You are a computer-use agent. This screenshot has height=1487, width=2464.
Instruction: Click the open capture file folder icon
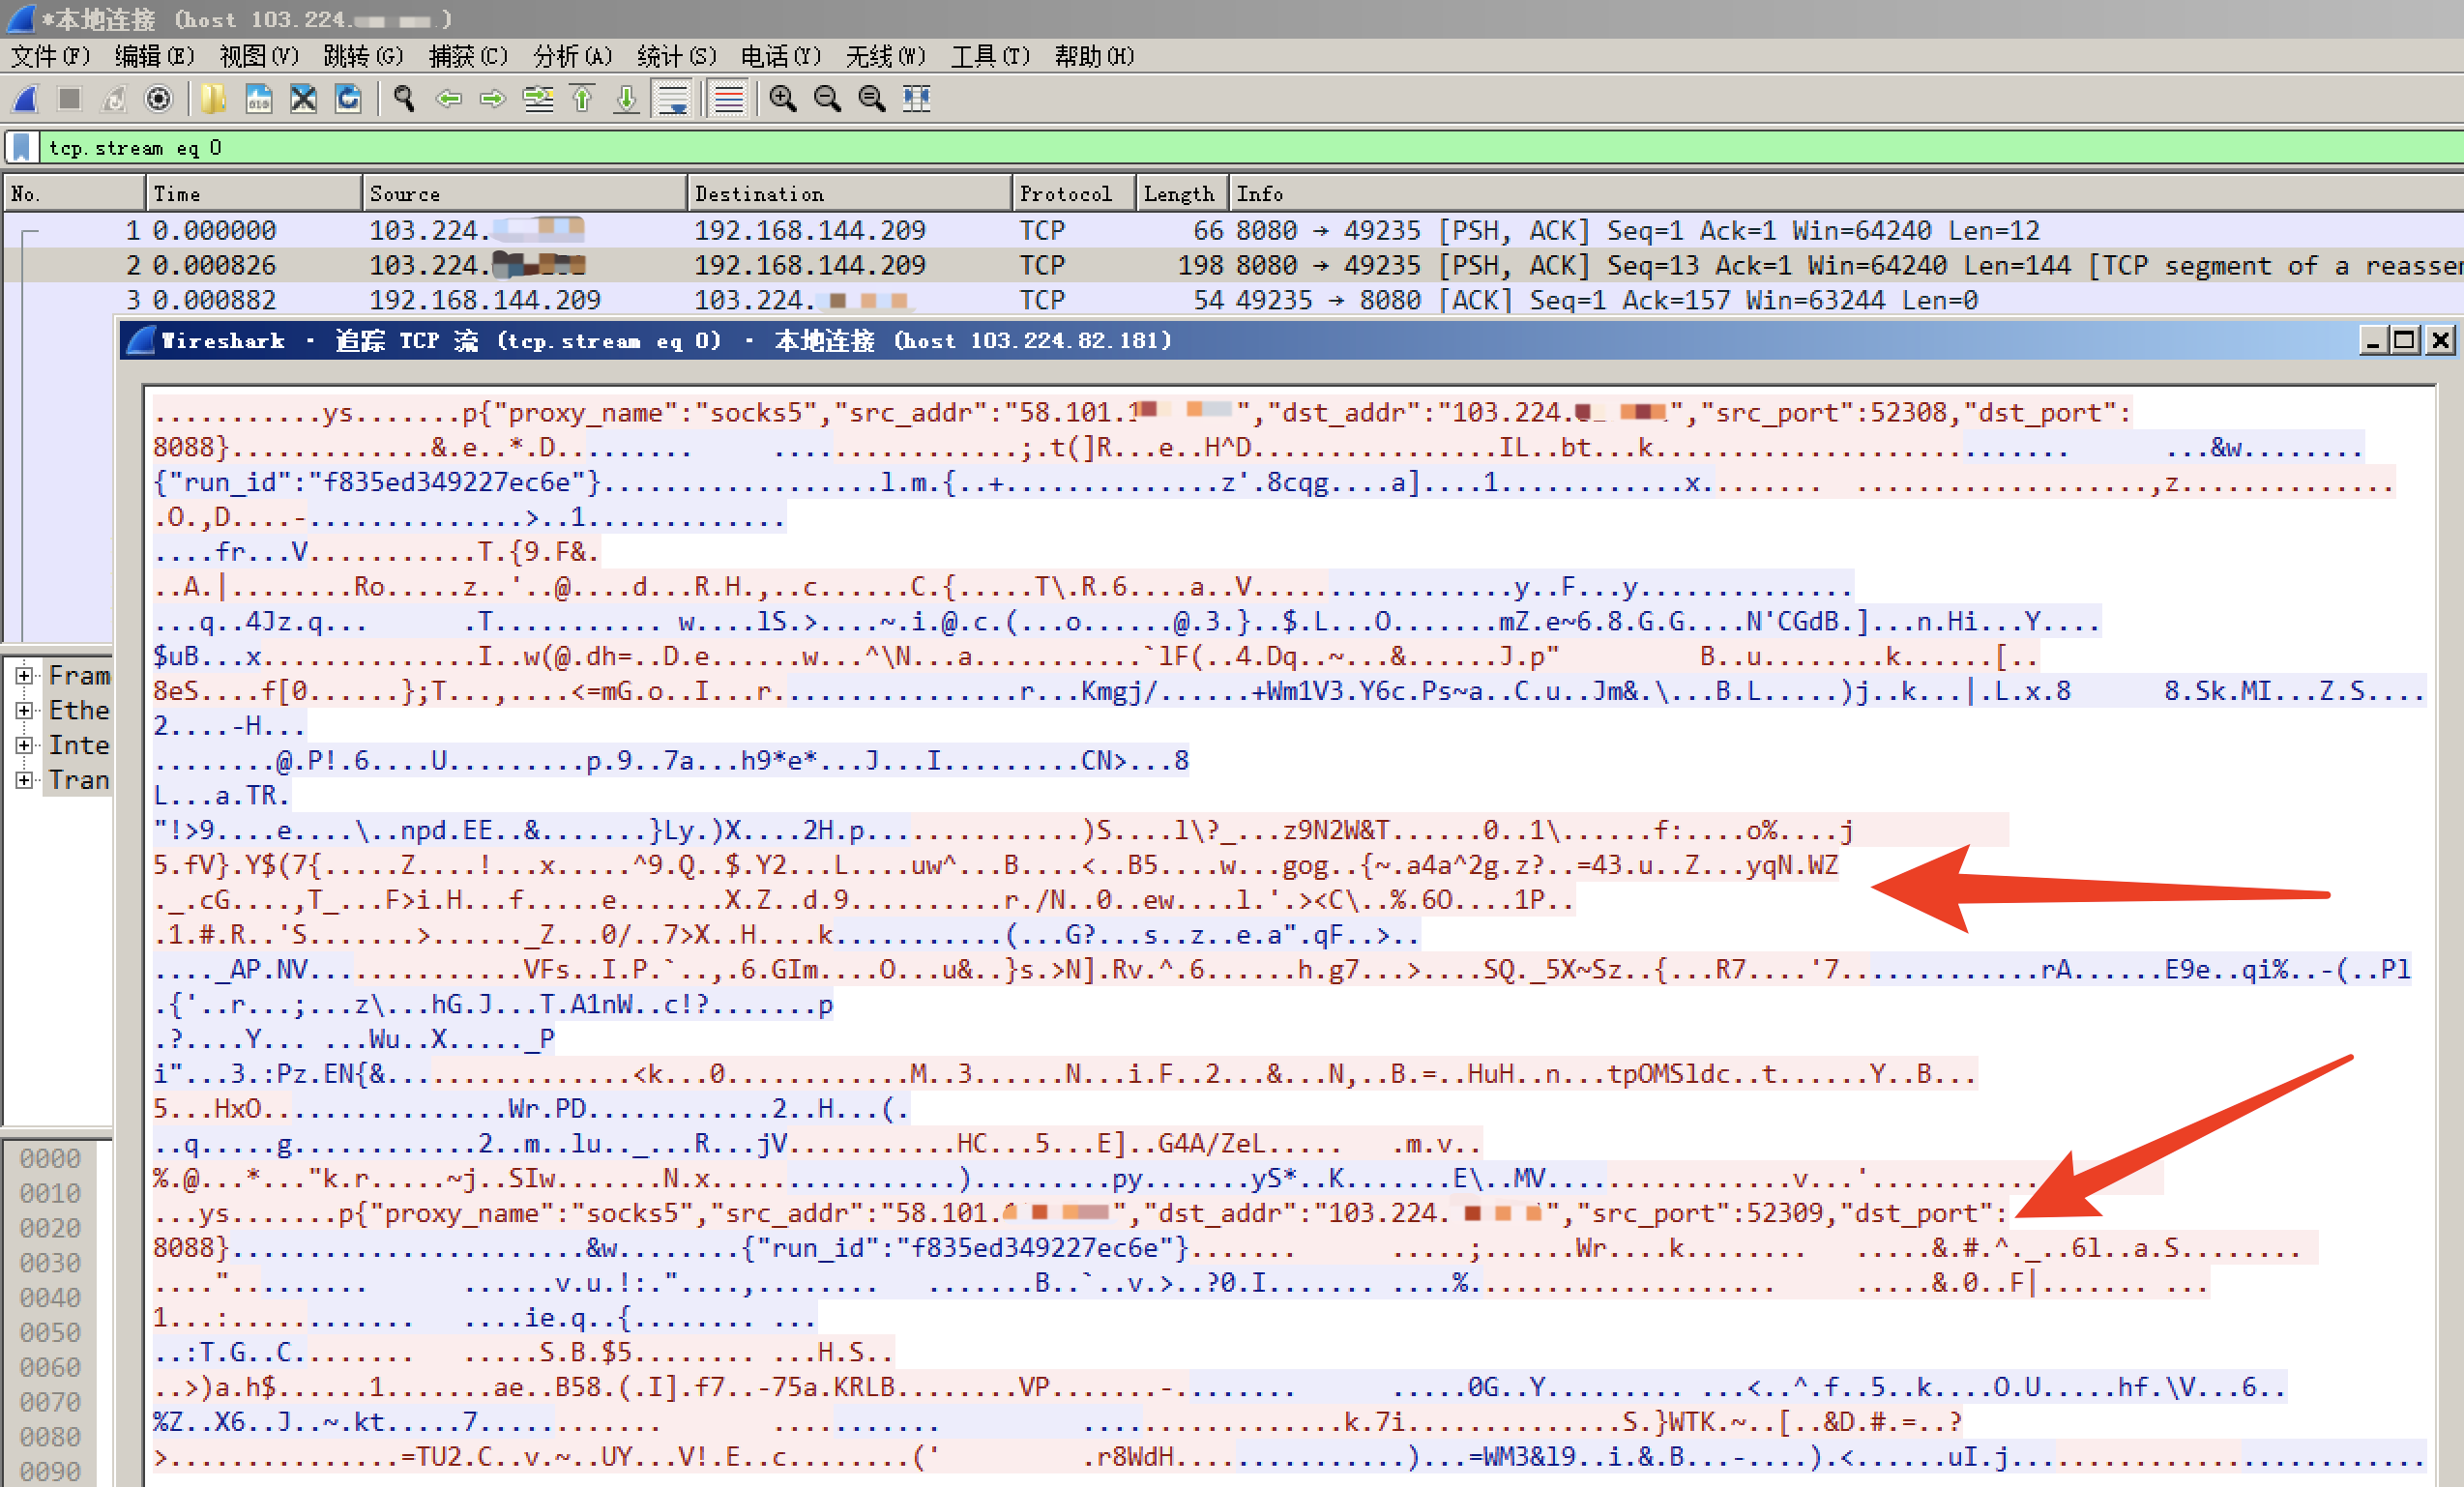tap(213, 99)
